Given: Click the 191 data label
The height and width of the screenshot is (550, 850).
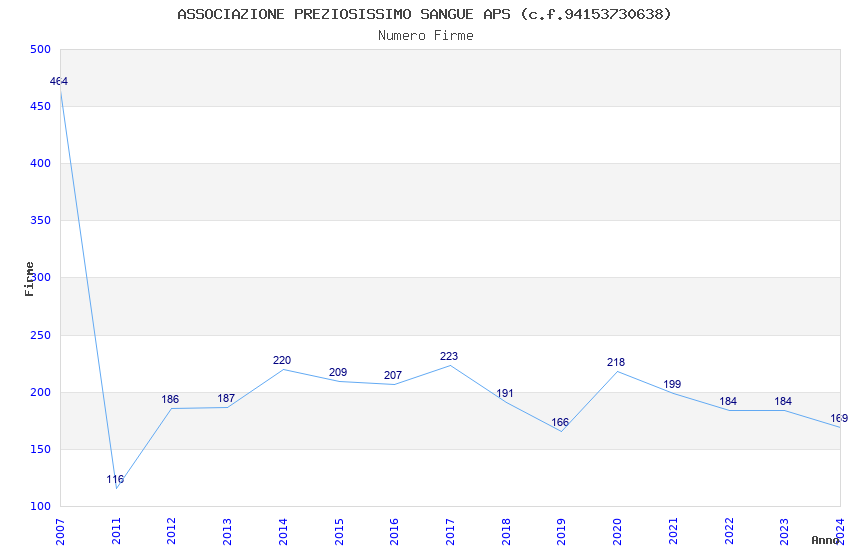Looking at the screenshot, I should (x=505, y=393).
